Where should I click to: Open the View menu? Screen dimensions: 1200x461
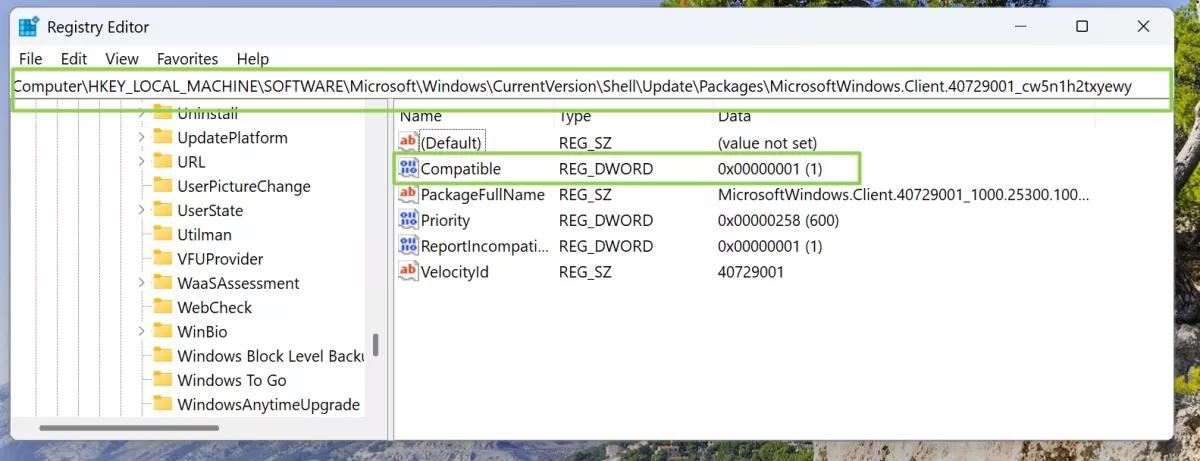122,59
